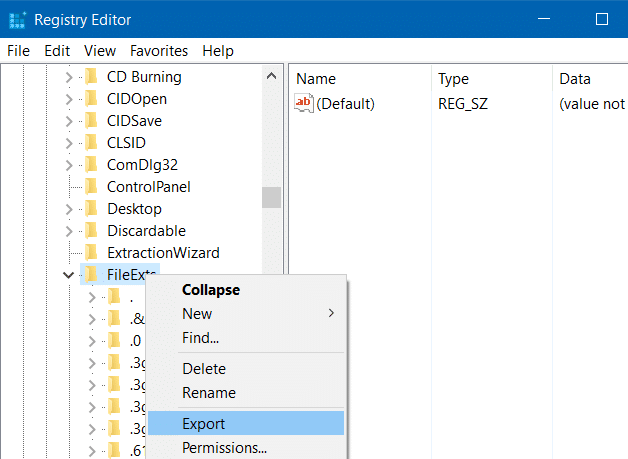Click the ComDlg32 folder icon

point(92,164)
